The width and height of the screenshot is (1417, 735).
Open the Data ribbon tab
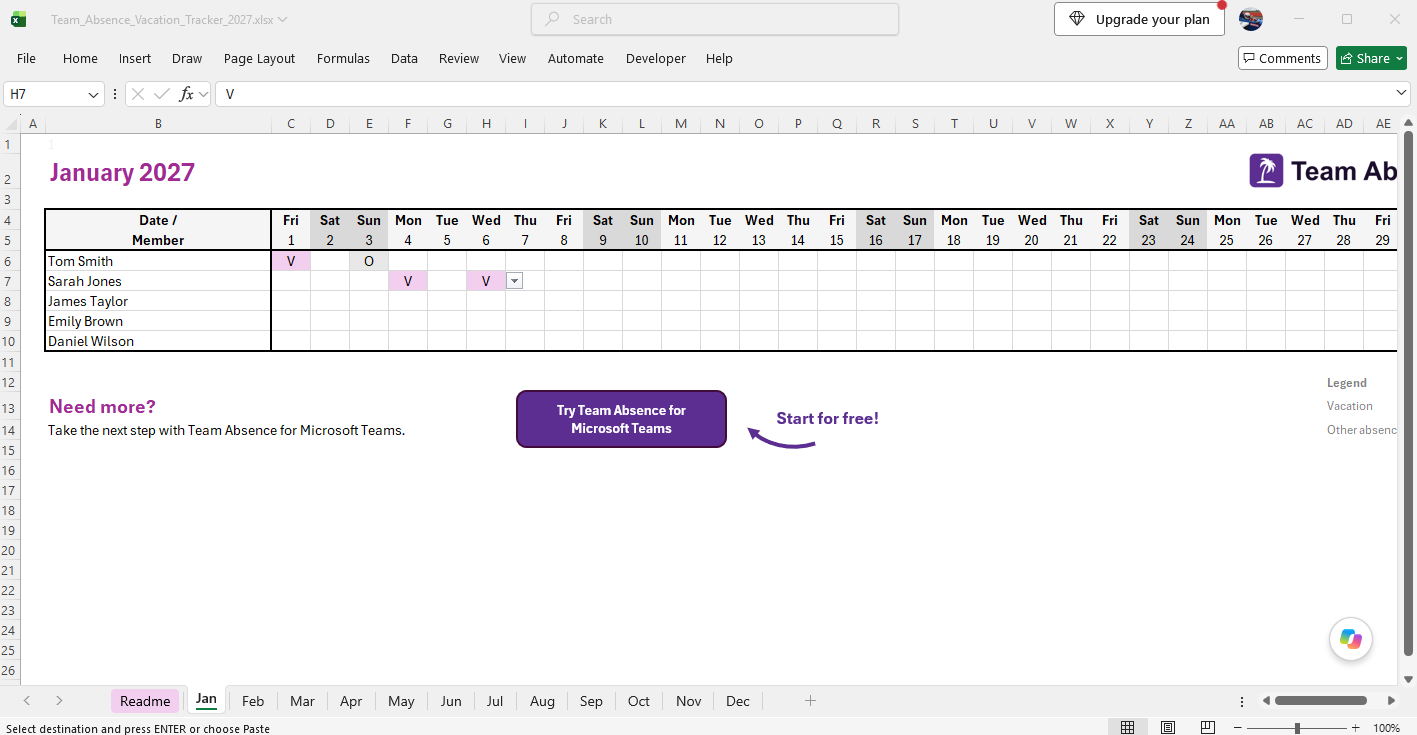tap(404, 59)
